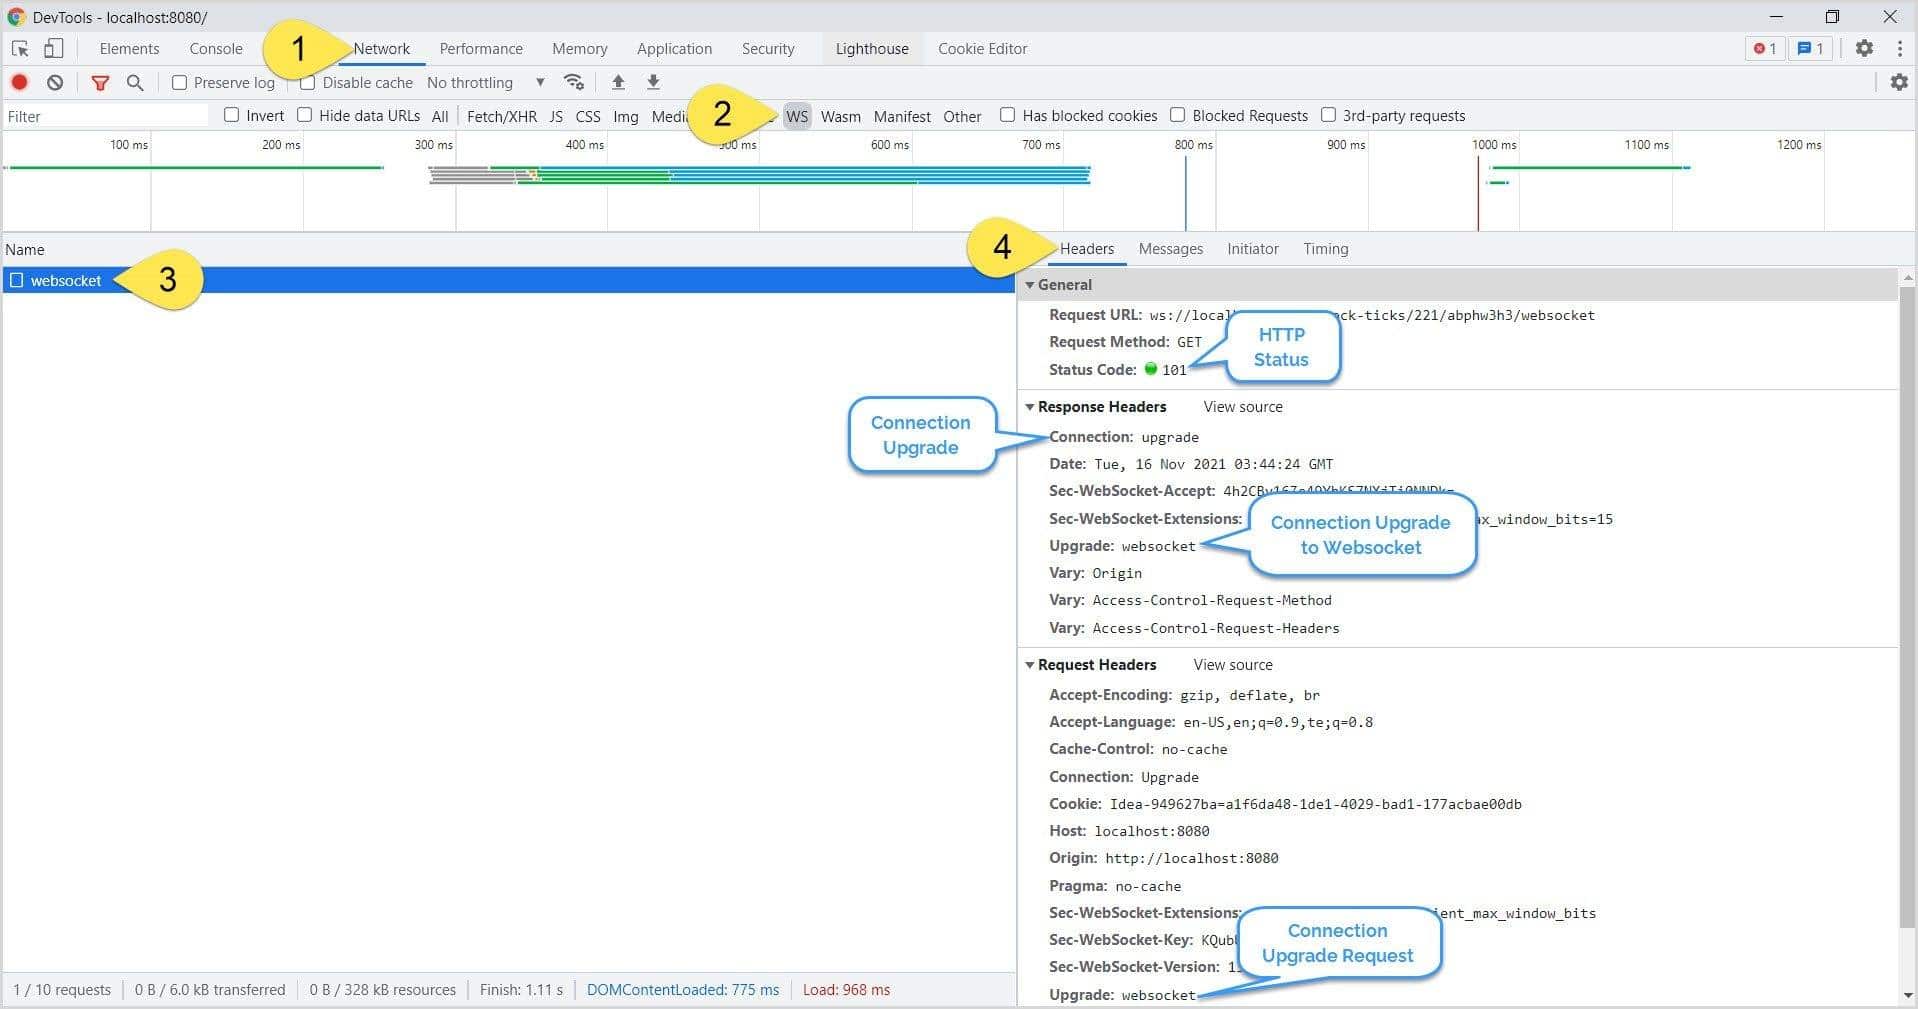This screenshot has height=1009, width=1918.
Task: Check the Invert filter checkbox
Action: (x=232, y=115)
